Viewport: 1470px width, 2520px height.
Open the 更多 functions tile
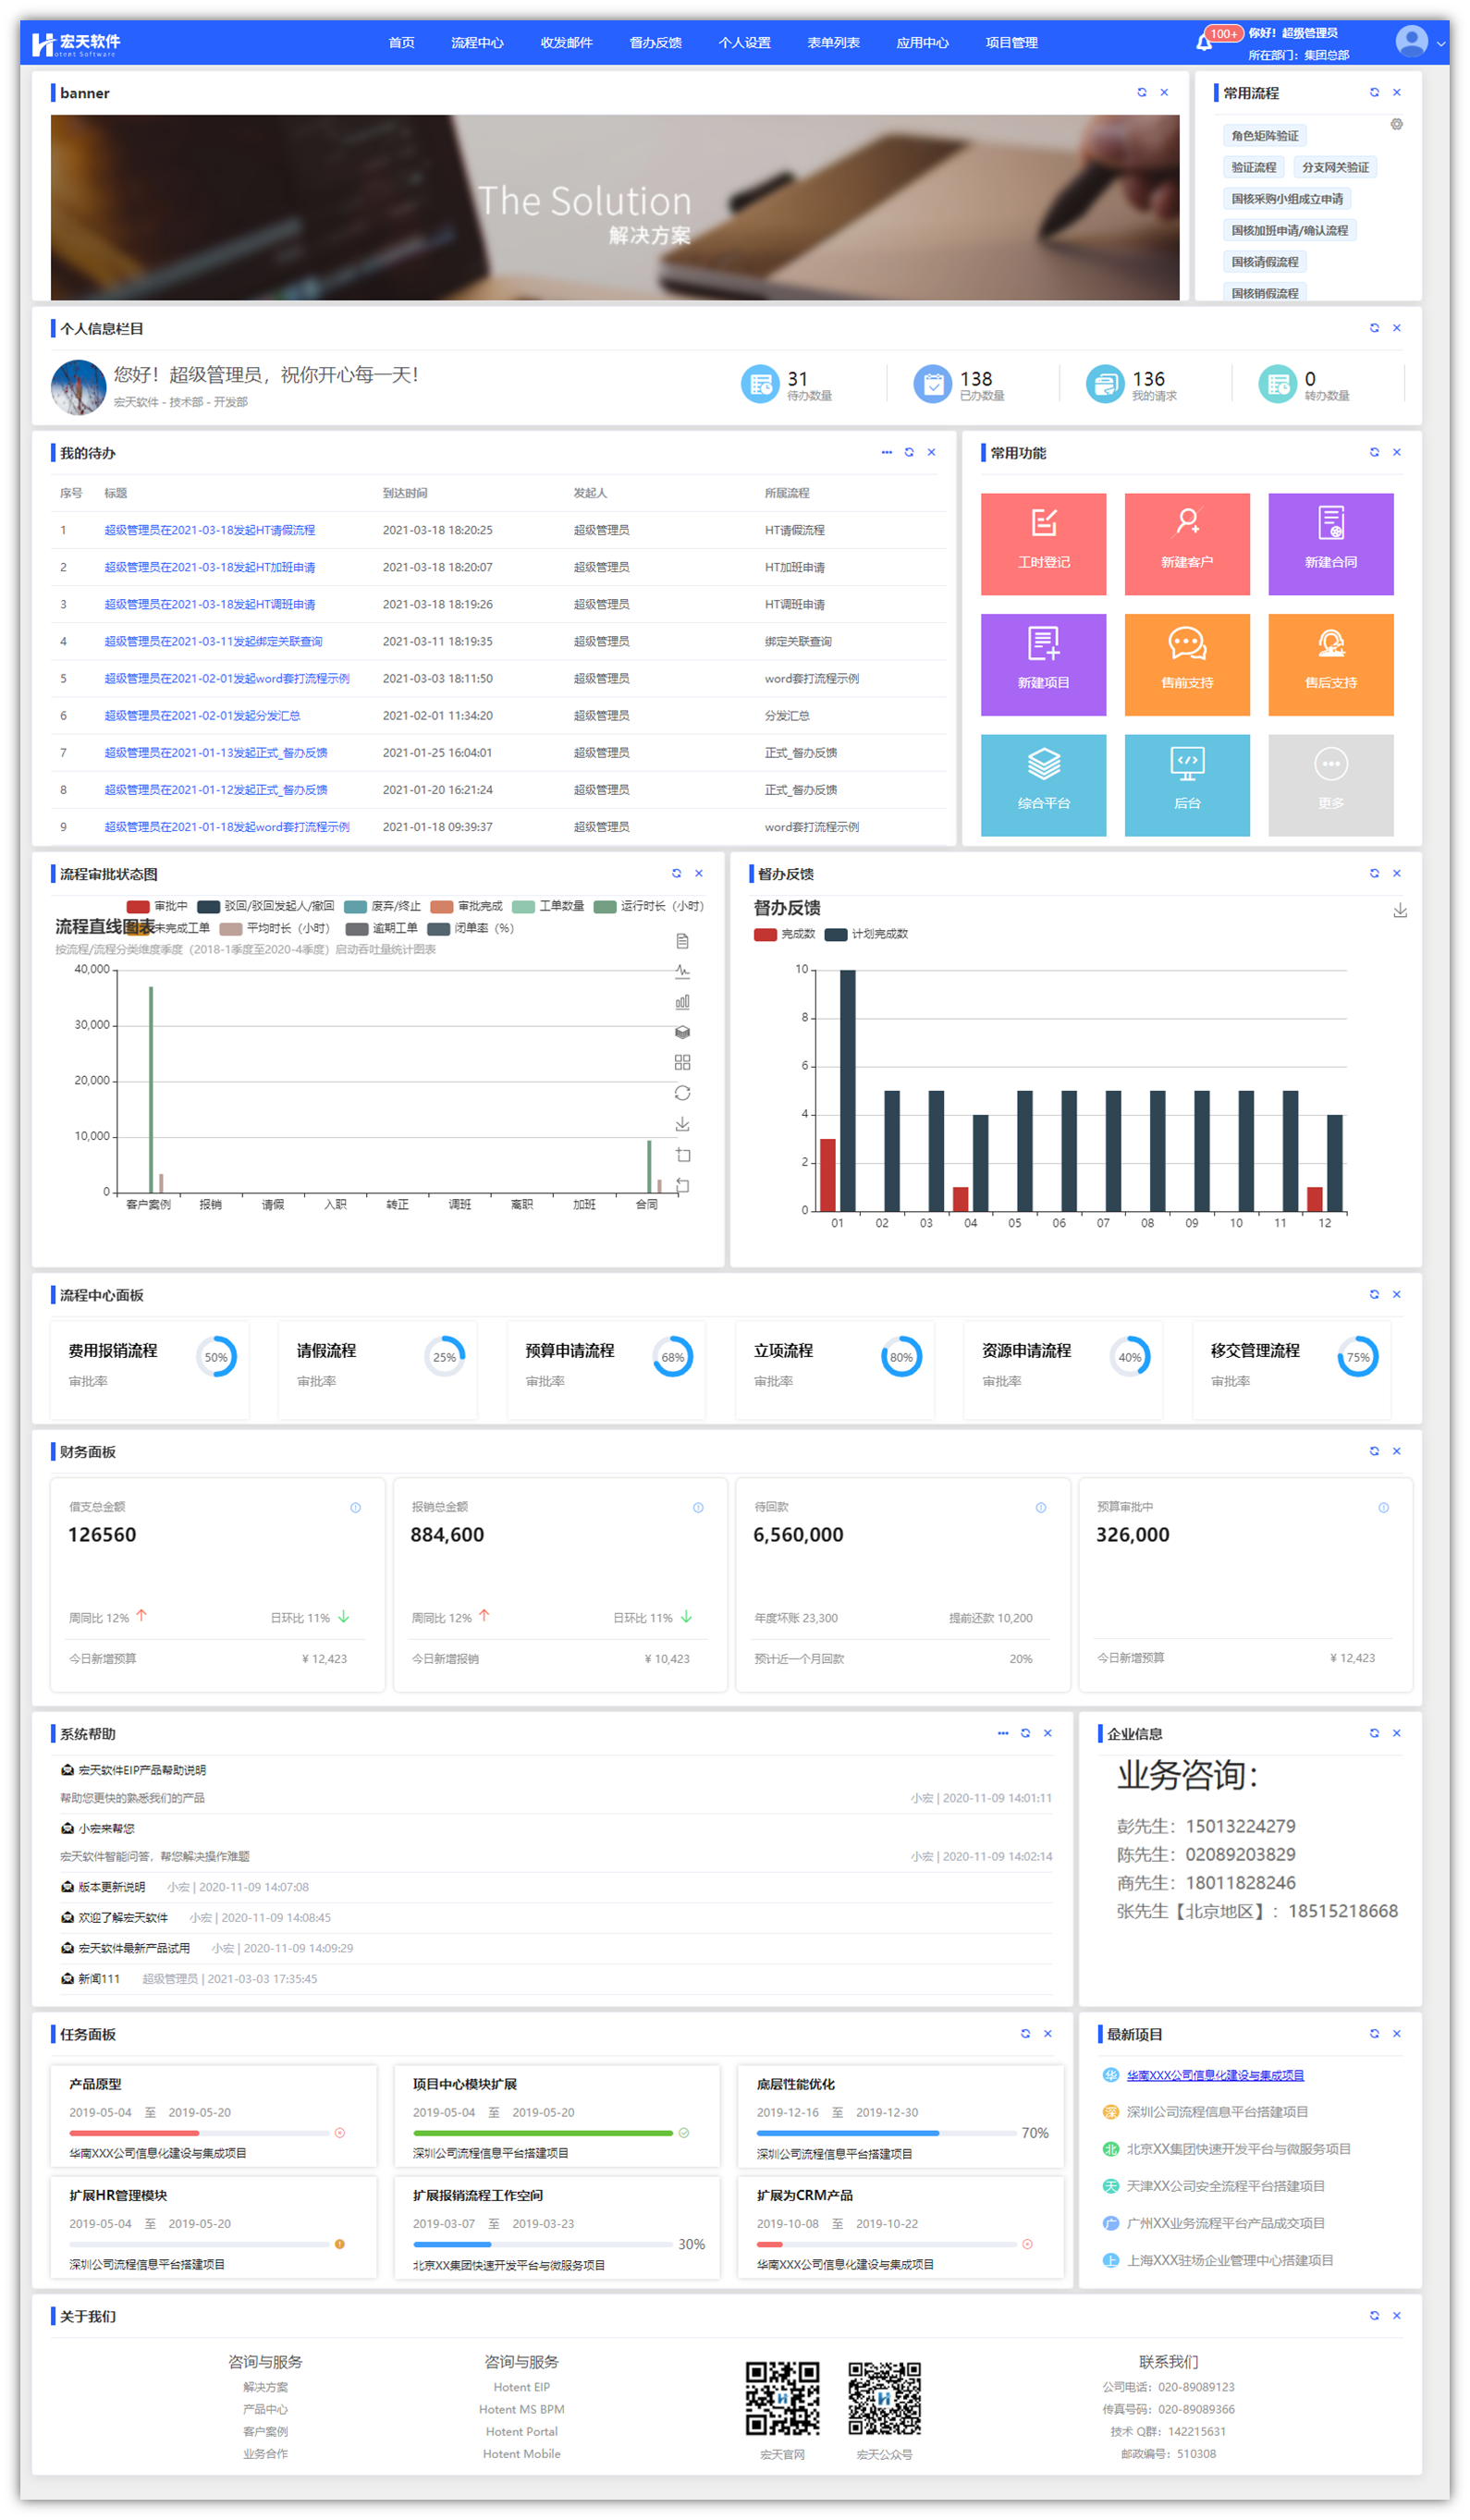(1331, 785)
